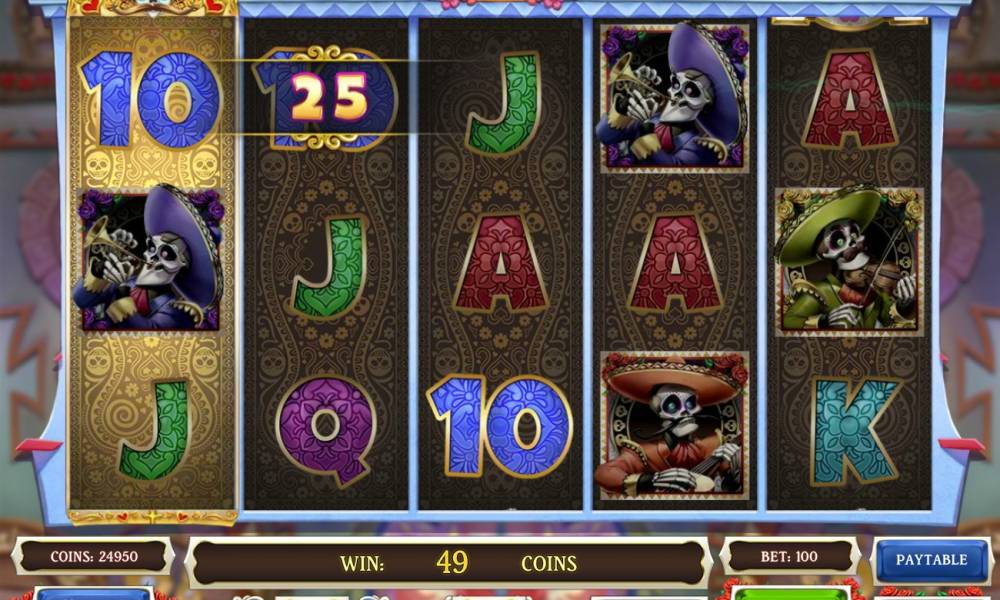Select the red A in the fourth reel's middle row
Image resolution: width=1000 pixels, height=600 pixels.
(x=675, y=263)
